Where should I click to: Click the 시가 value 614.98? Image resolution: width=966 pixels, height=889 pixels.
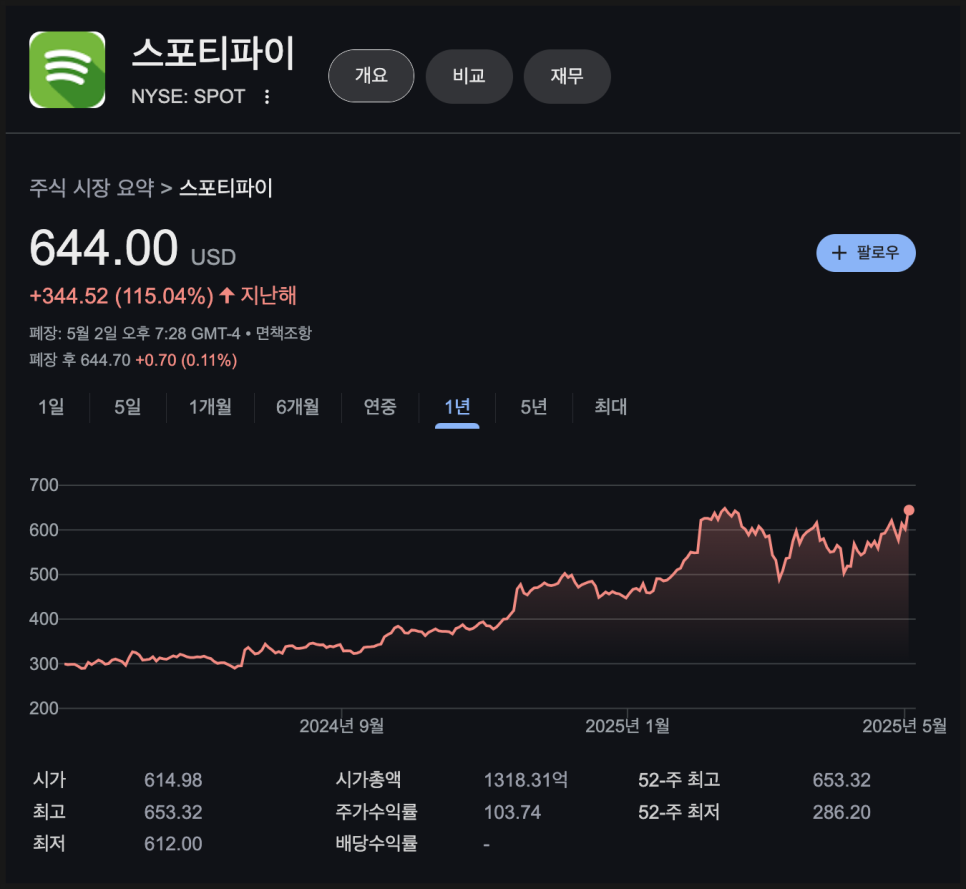[x=173, y=780]
